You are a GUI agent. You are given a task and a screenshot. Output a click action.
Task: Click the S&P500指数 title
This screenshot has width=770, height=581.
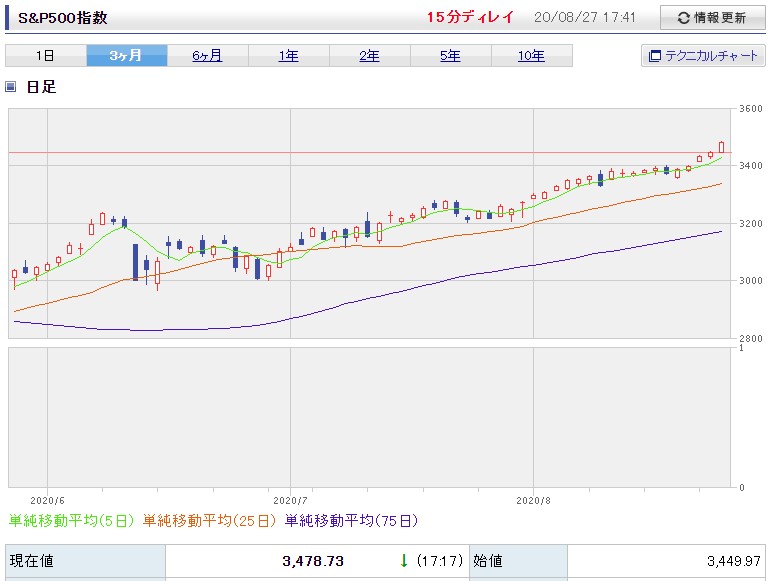tap(62, 18)
